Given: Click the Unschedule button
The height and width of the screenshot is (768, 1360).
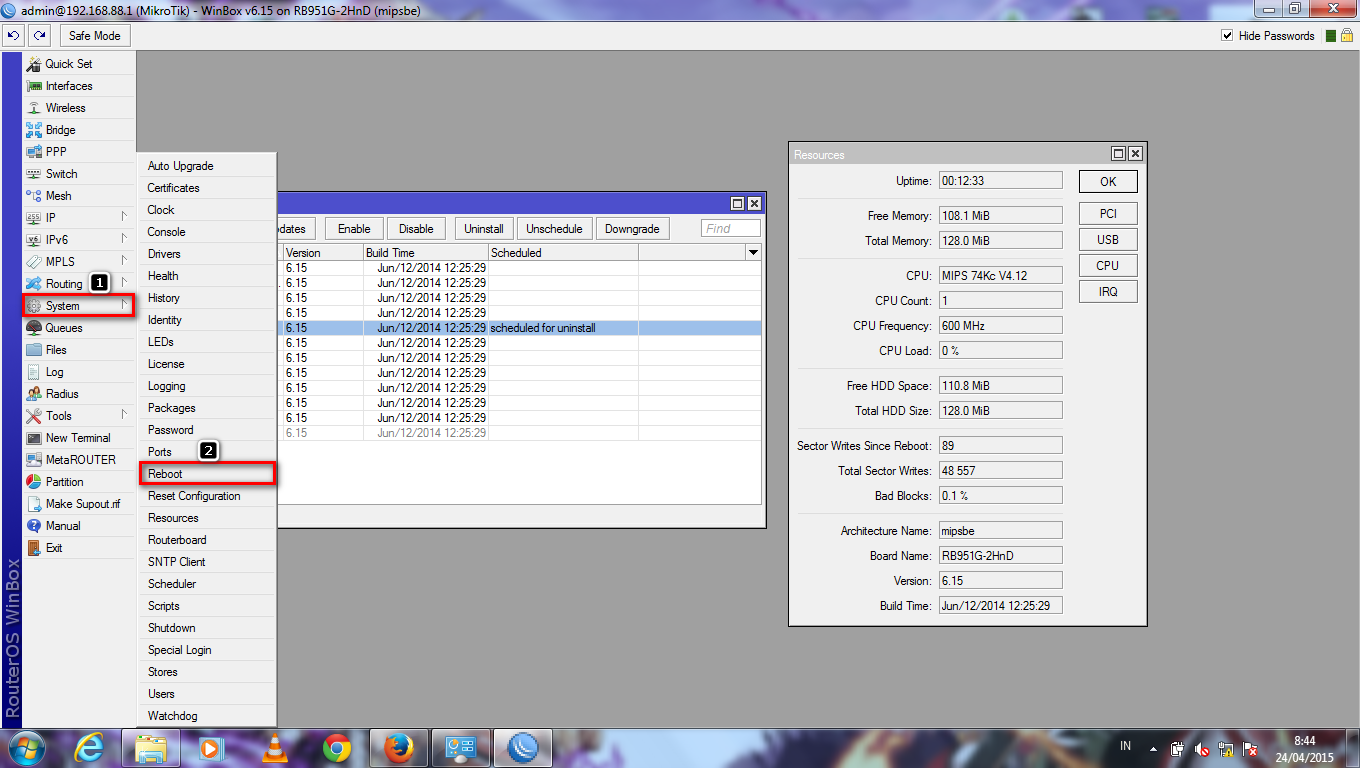Looking at the screenshot, I should pyautogui.click(x=554, y=228).
